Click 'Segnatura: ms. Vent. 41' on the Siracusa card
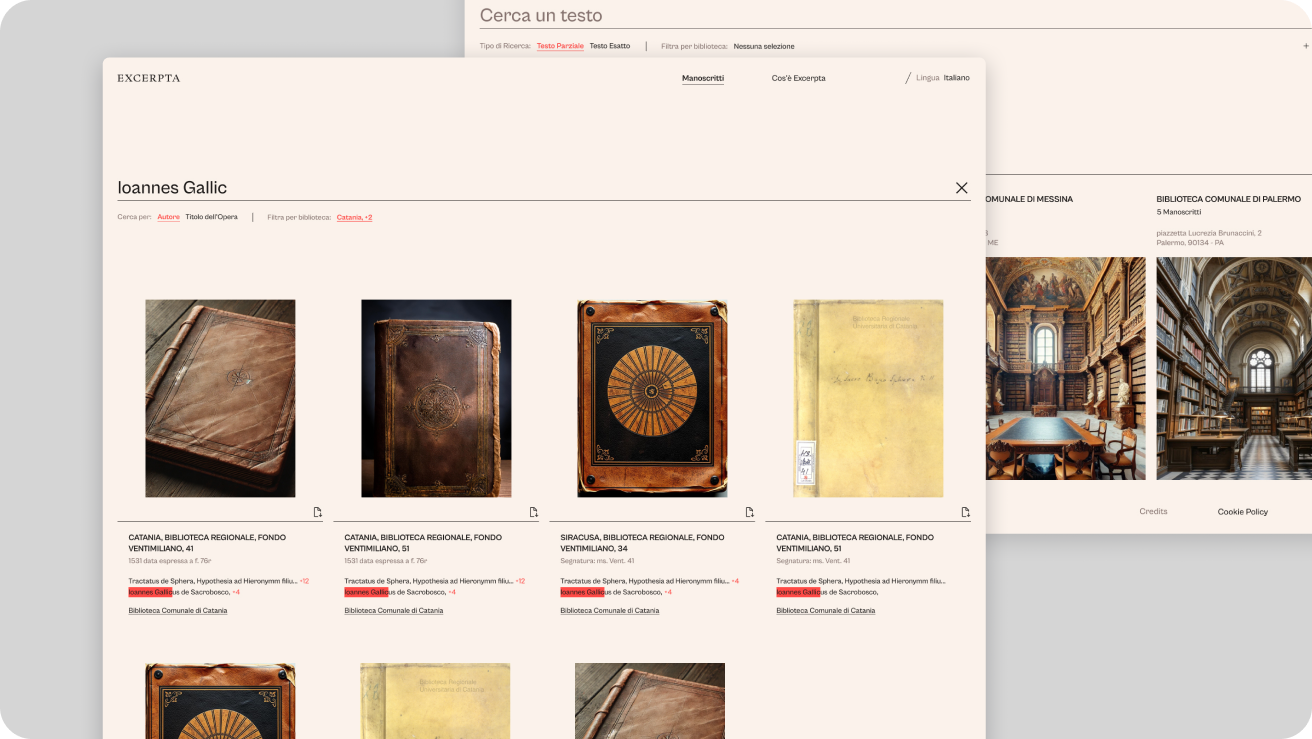Screen dimensions: 1312x739 click(597, 561)
